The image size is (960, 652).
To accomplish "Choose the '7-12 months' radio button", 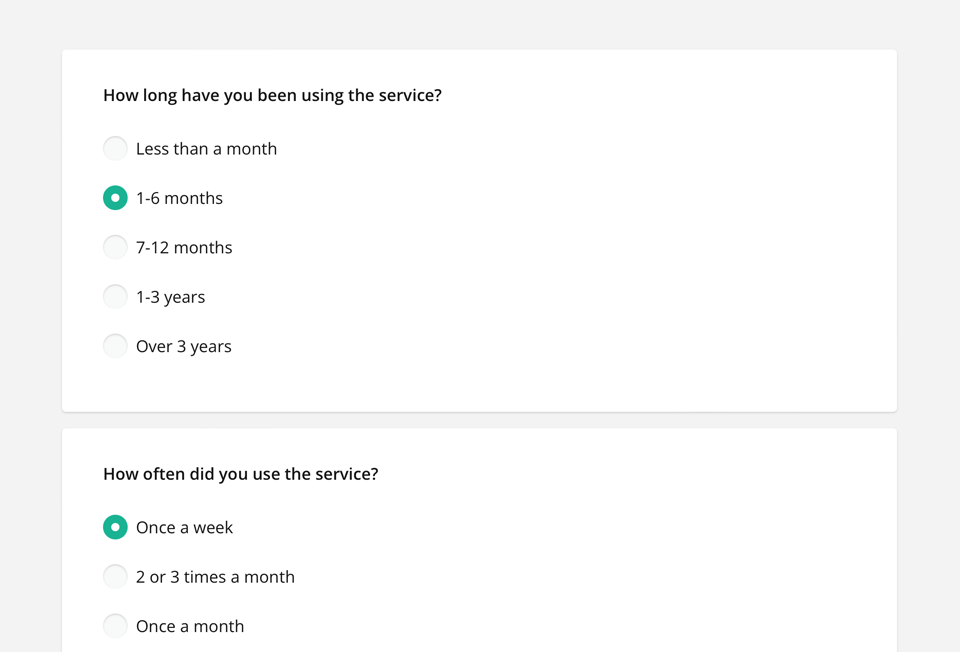I will (x=115, y=247).
